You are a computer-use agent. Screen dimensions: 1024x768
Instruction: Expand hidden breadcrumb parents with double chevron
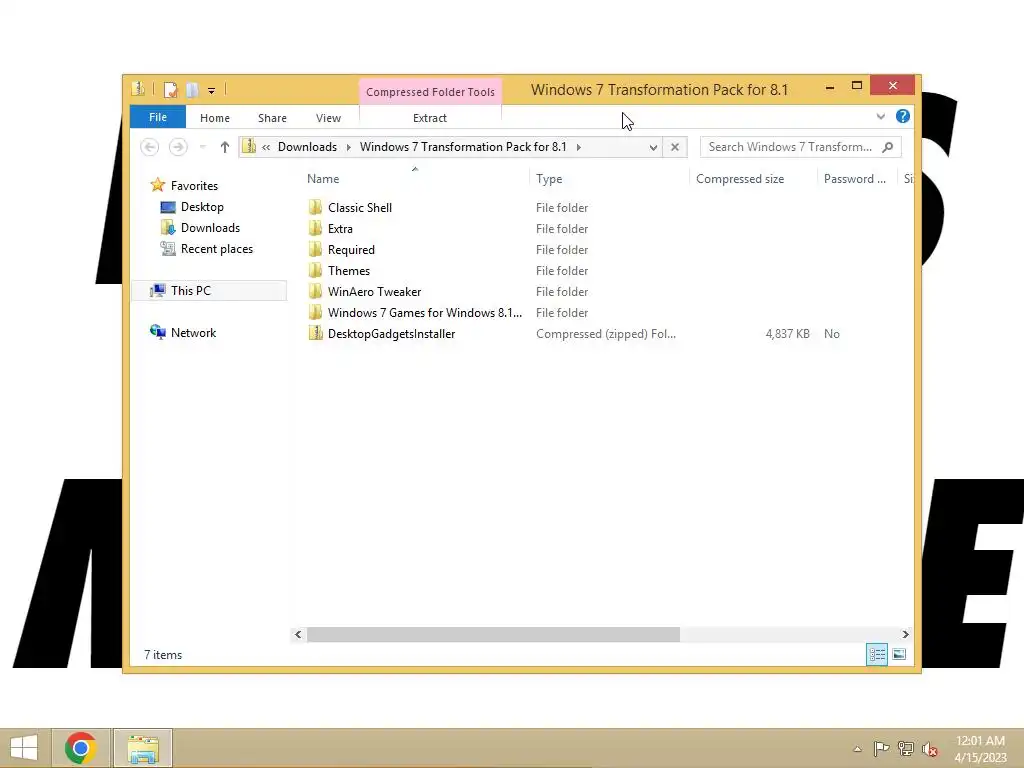tap(266, 147)
